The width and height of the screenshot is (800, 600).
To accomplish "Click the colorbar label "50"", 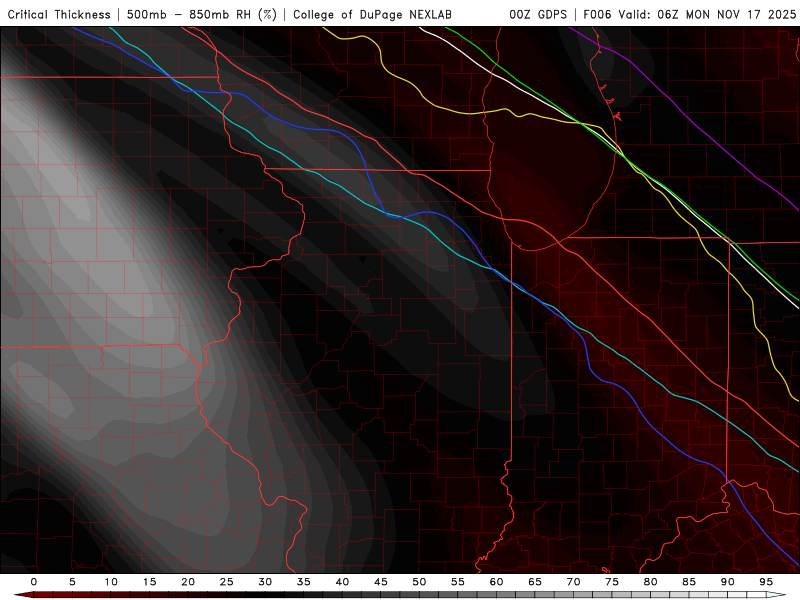I will click(419, 582).
